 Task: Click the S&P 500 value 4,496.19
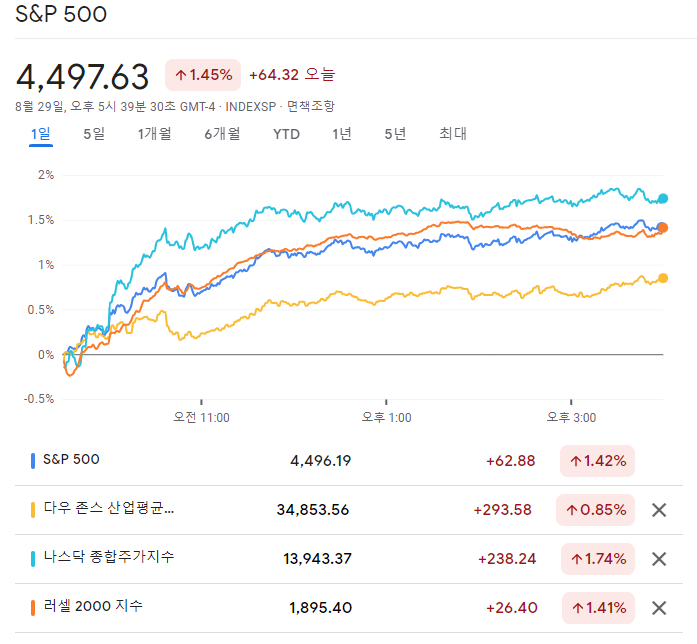coord(320,461)
